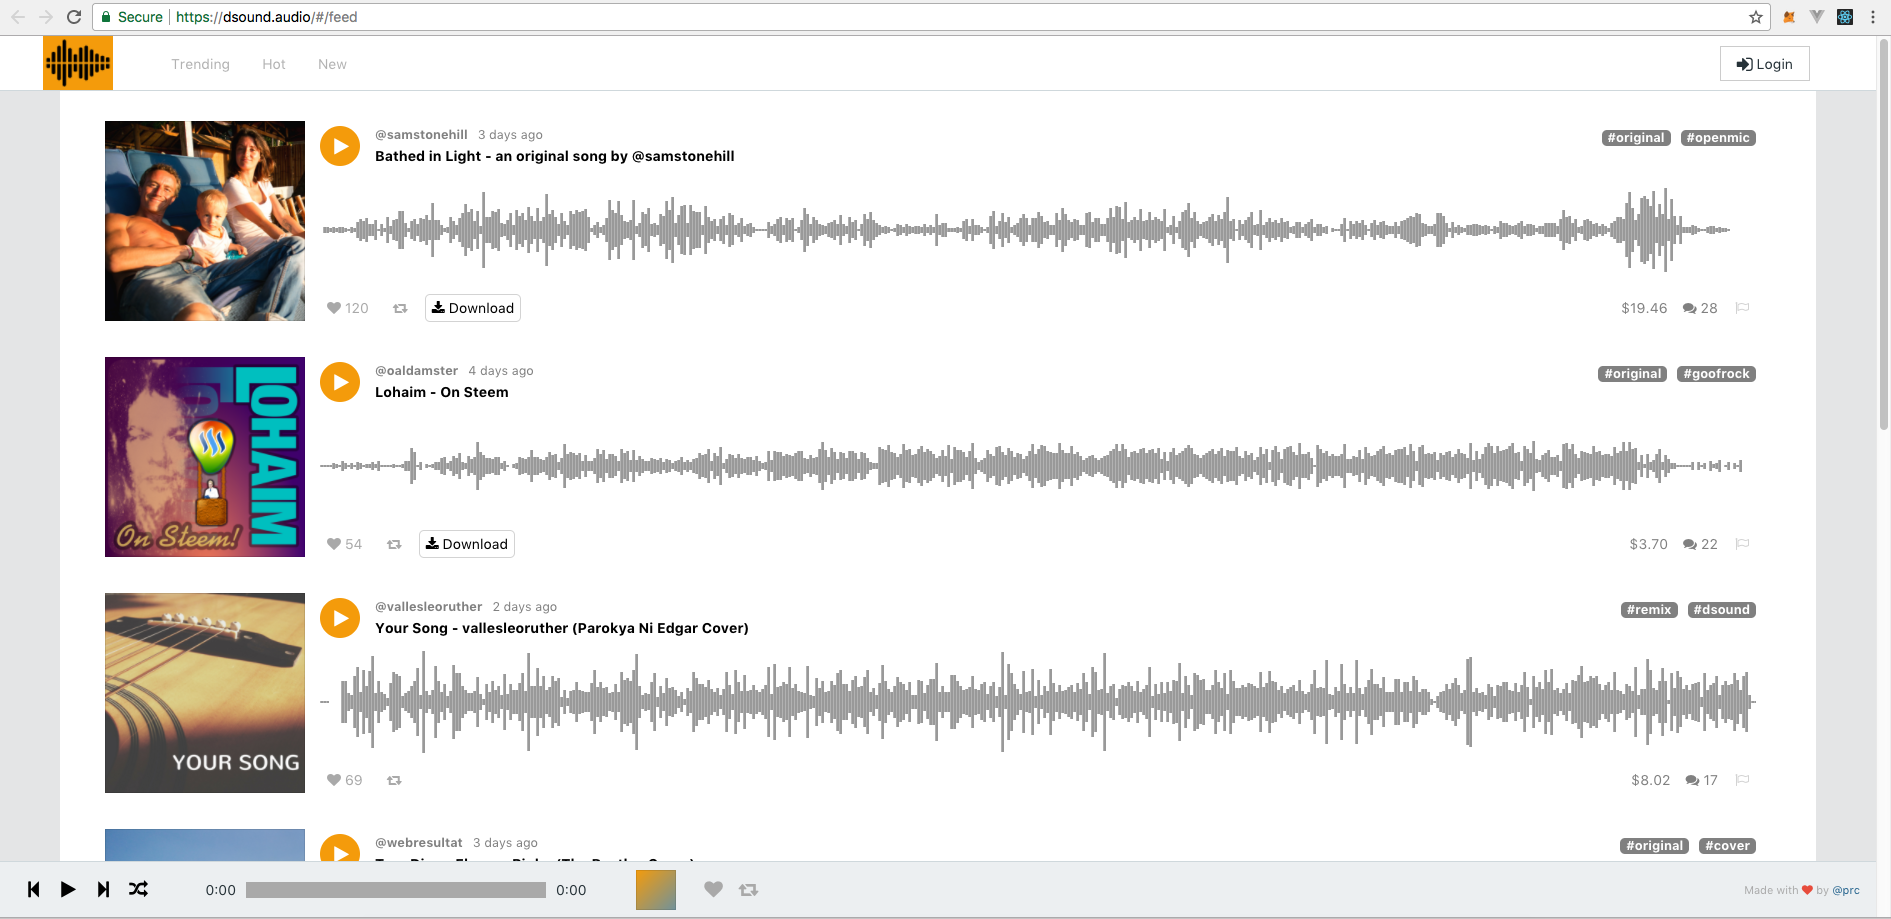1891x919 pixels.
Task: Skip to next track in player
Action: (103, 889)
